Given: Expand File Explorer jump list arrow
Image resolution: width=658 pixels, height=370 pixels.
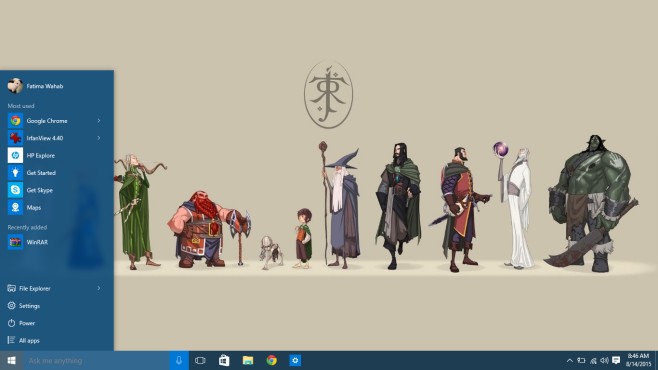Looking at the screenshot, I should point(99,288).
